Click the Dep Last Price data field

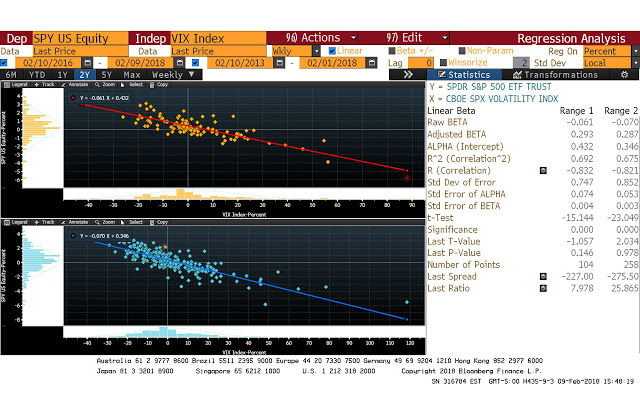pos(80,51)
